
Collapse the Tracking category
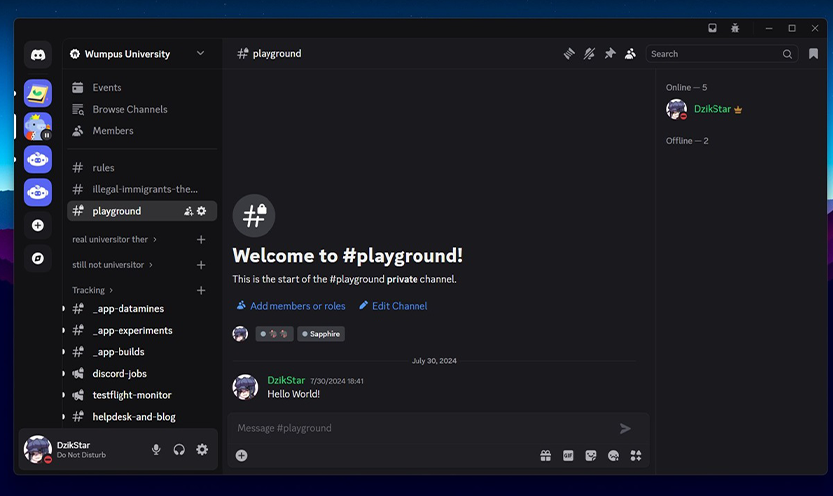[x=92, y=290]
